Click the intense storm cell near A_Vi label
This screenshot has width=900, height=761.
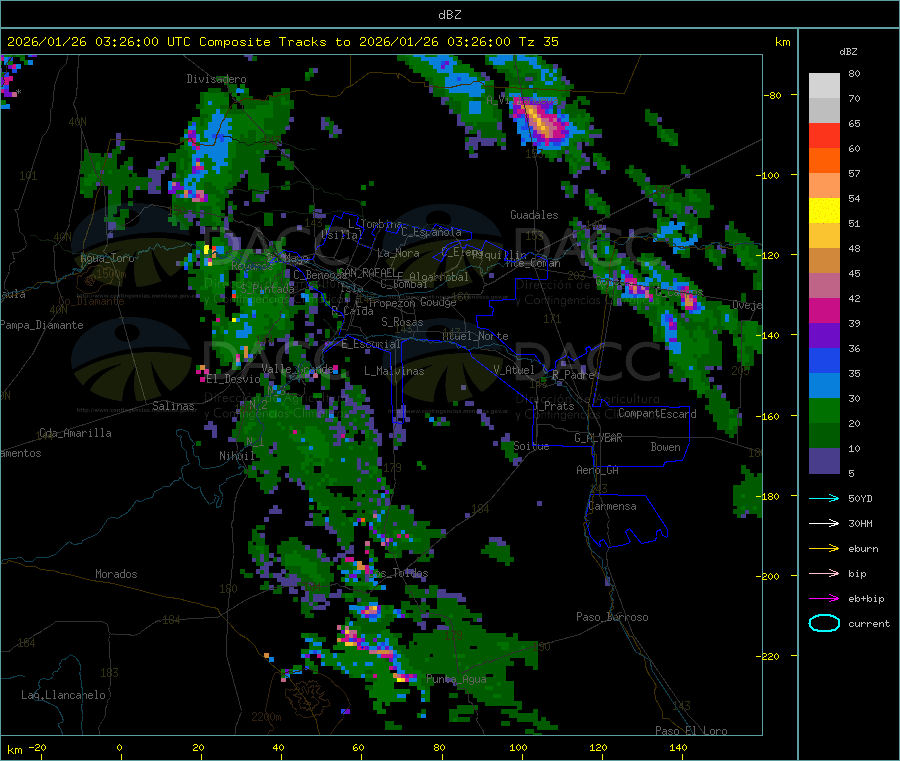542,123
